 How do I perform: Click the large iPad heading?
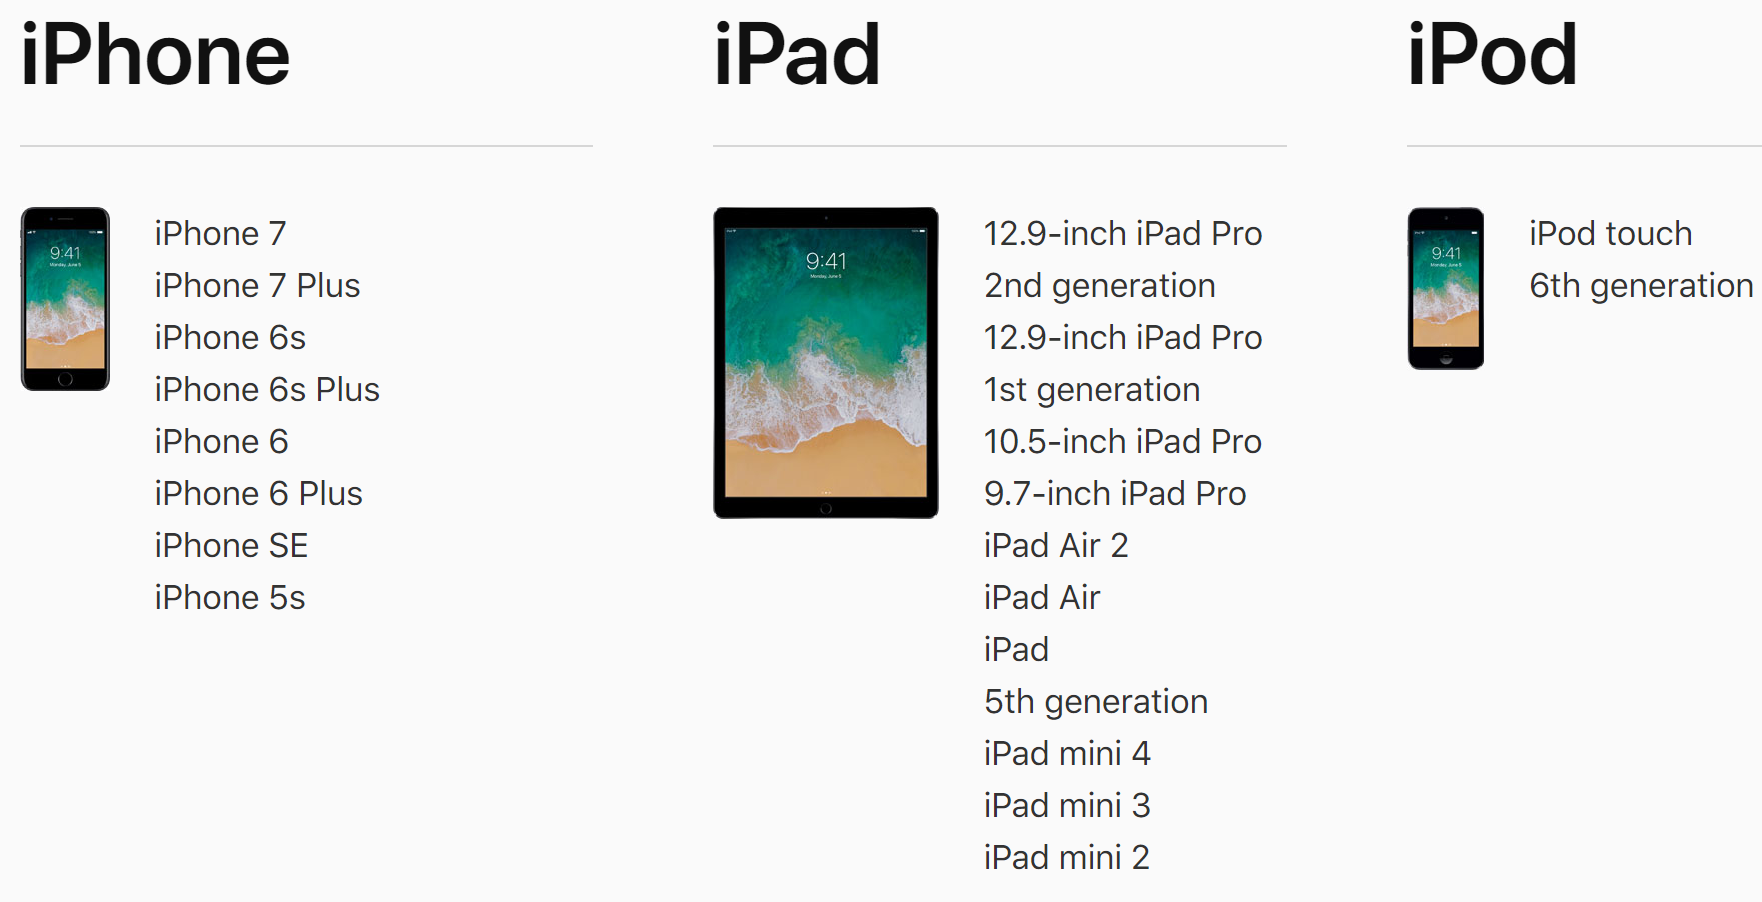(796, 56)
